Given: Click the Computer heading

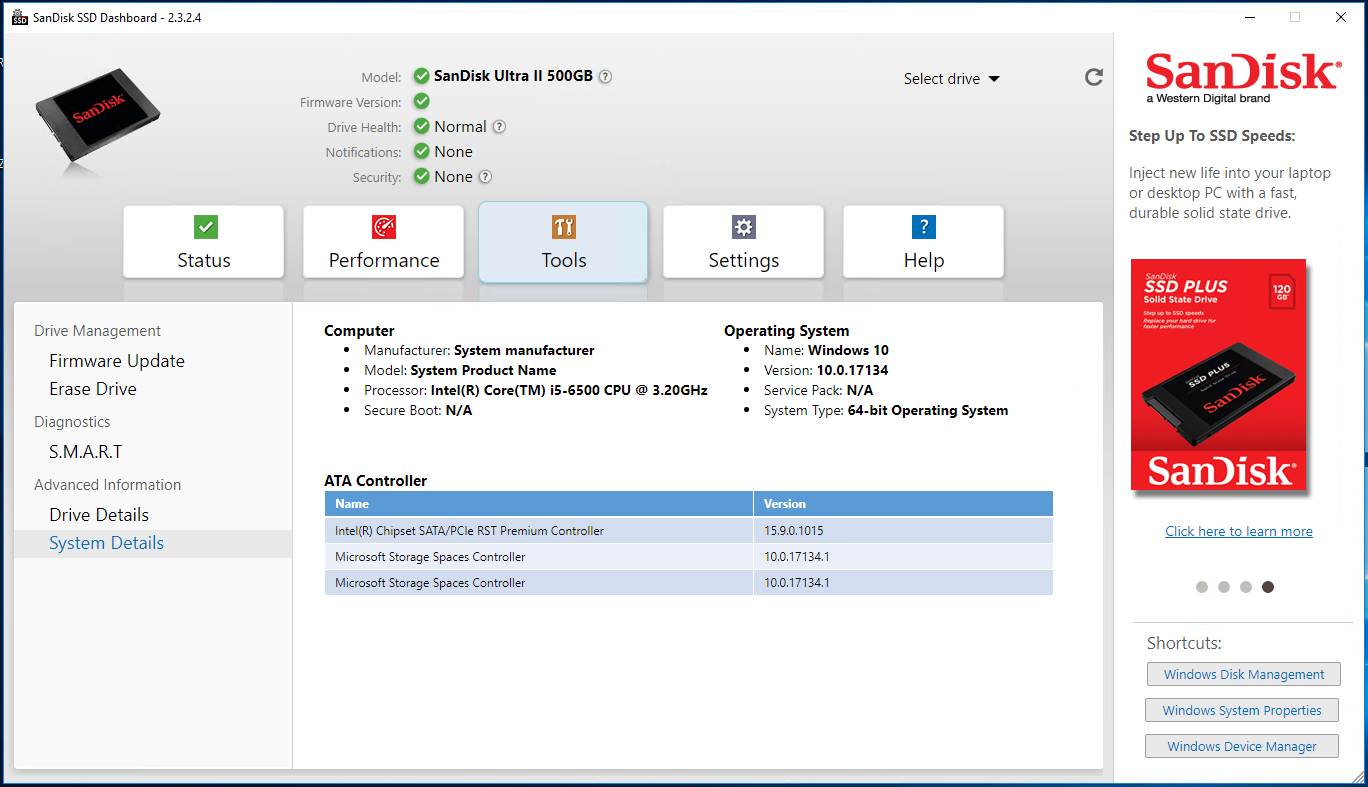Looking at the screenshot, I should [x=359, y=331].
